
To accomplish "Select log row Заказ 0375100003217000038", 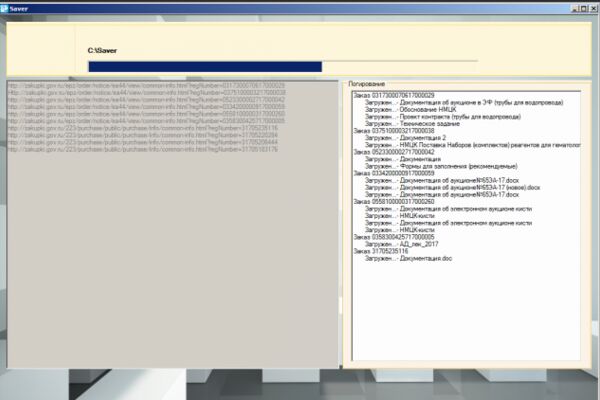I will point(394,131).
